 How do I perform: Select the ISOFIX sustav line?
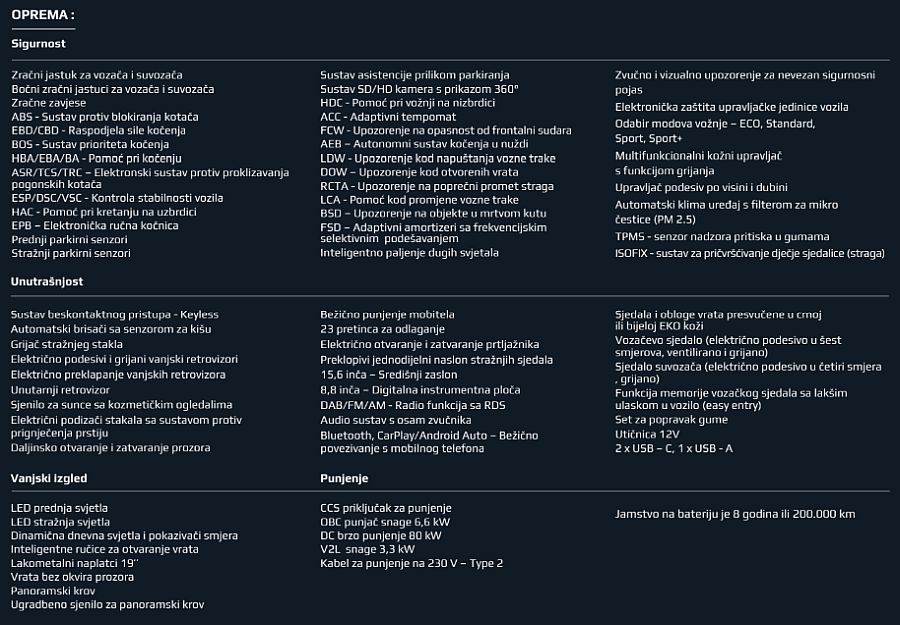(750, 253)
